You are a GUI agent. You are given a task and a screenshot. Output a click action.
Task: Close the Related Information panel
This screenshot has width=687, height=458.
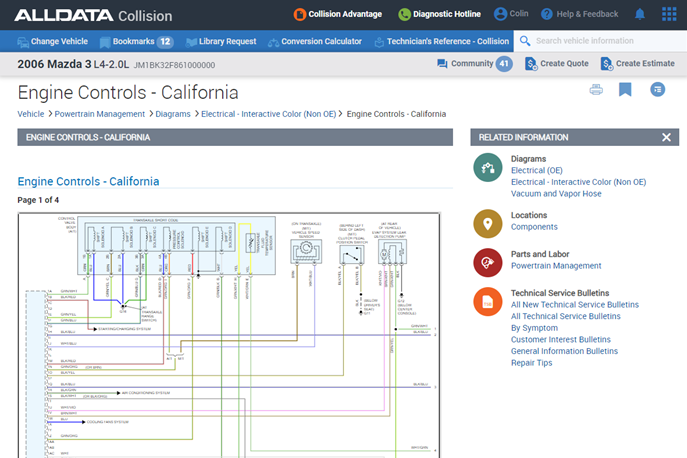(x=667, y=137)
